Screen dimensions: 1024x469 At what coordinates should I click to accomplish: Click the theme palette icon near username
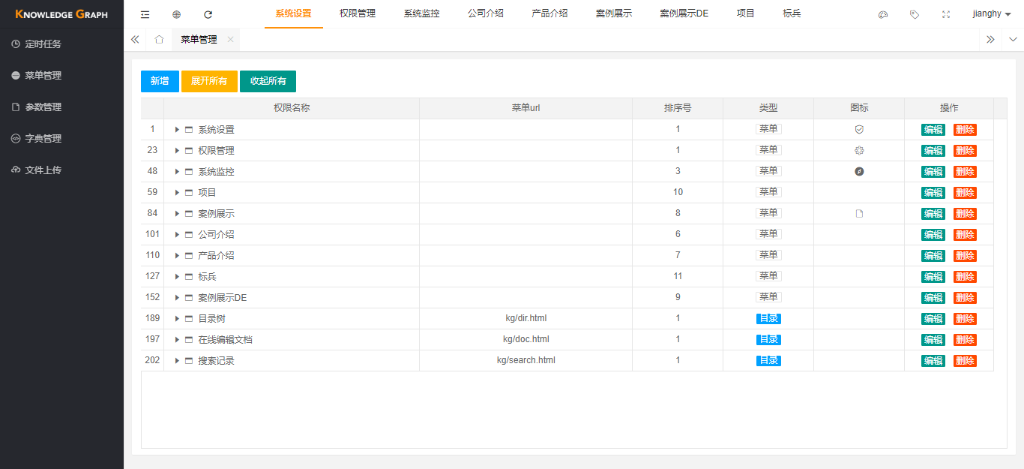coord(882,15)
